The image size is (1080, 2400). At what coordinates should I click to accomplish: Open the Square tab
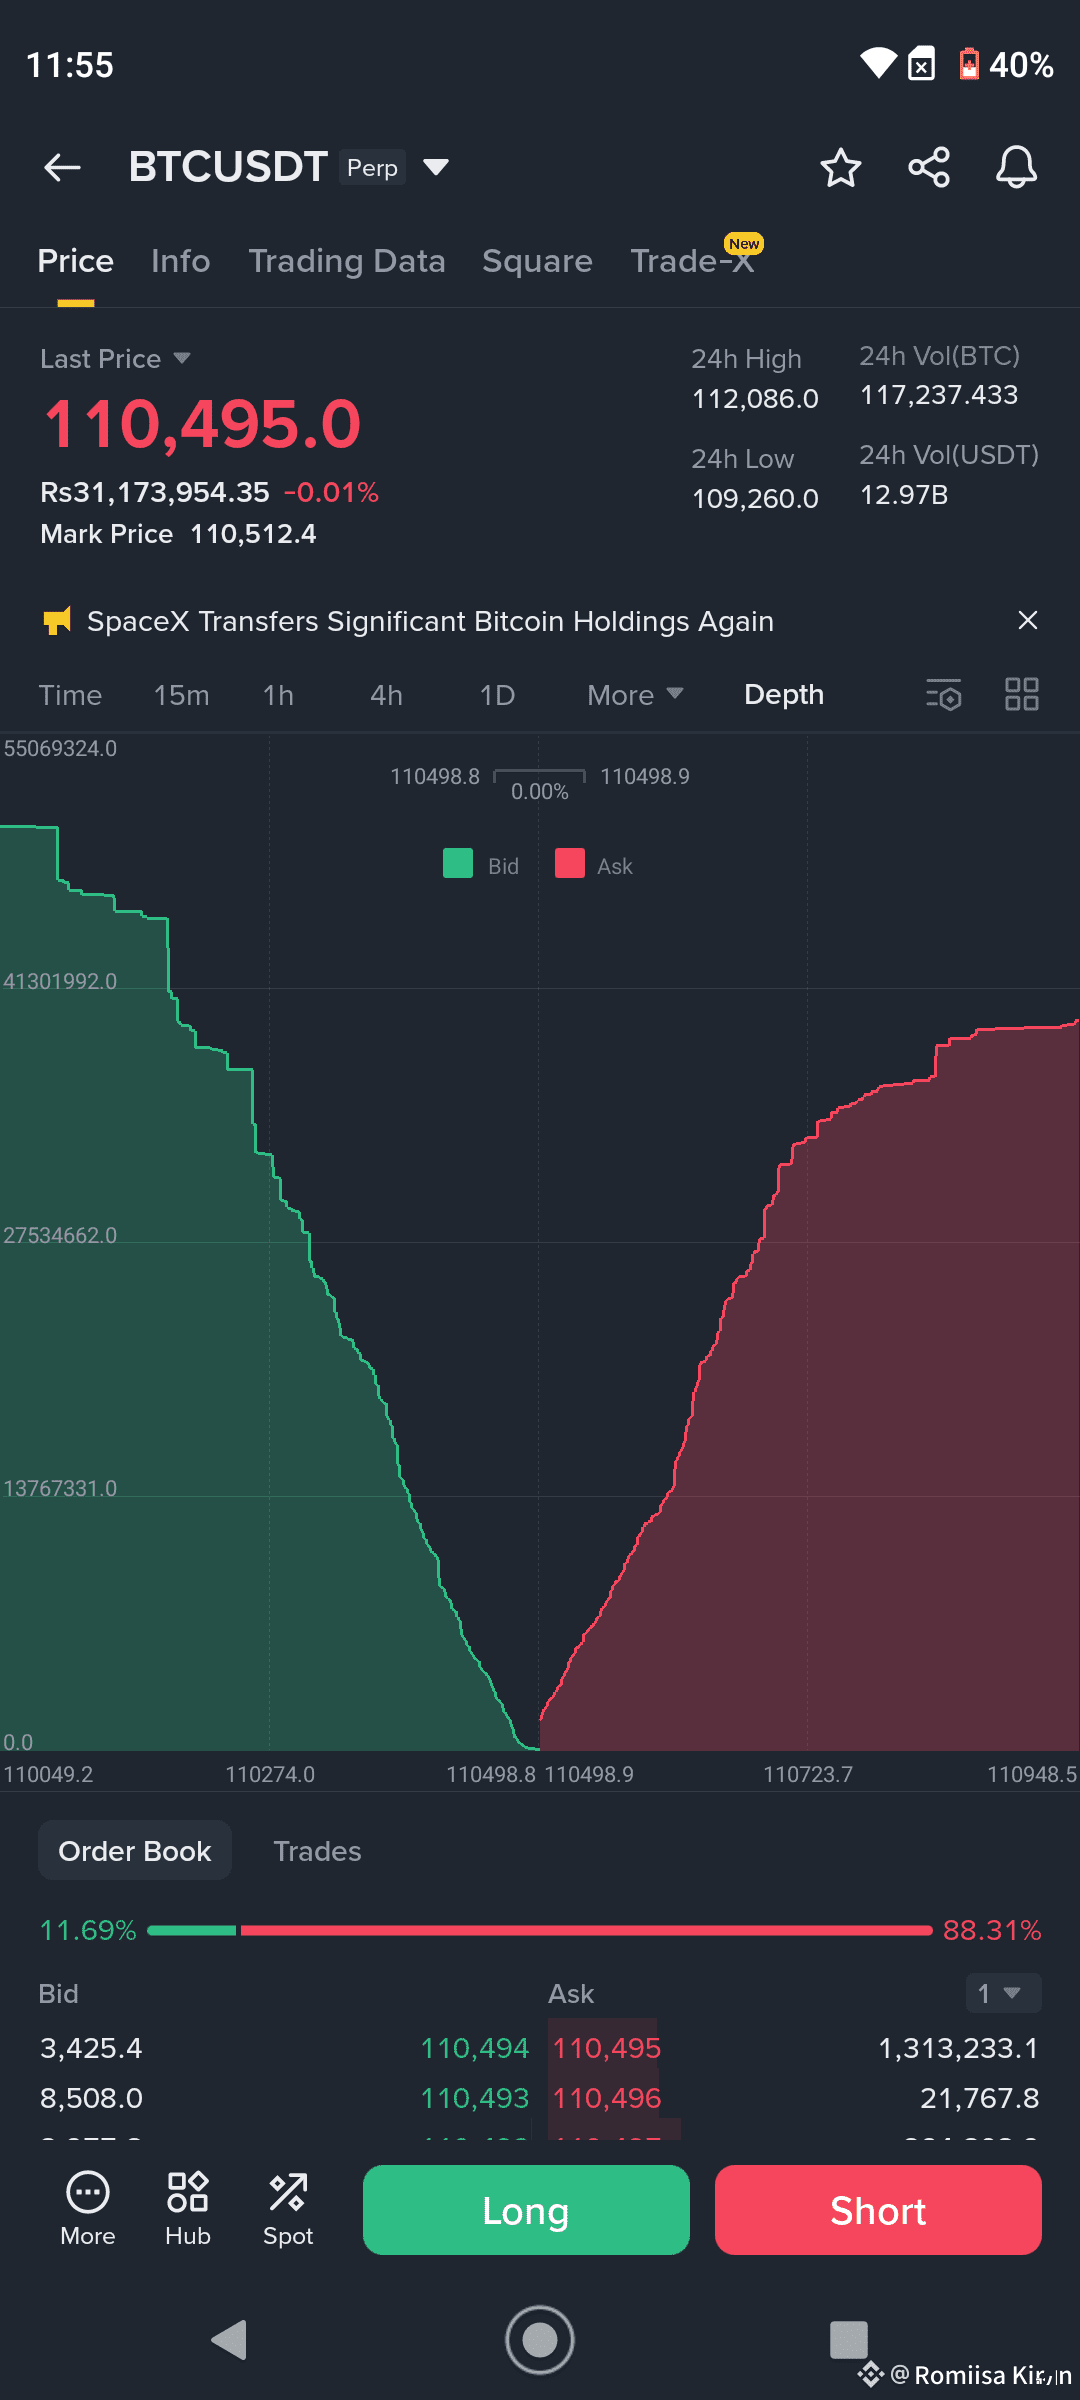(x=537, y=261)
